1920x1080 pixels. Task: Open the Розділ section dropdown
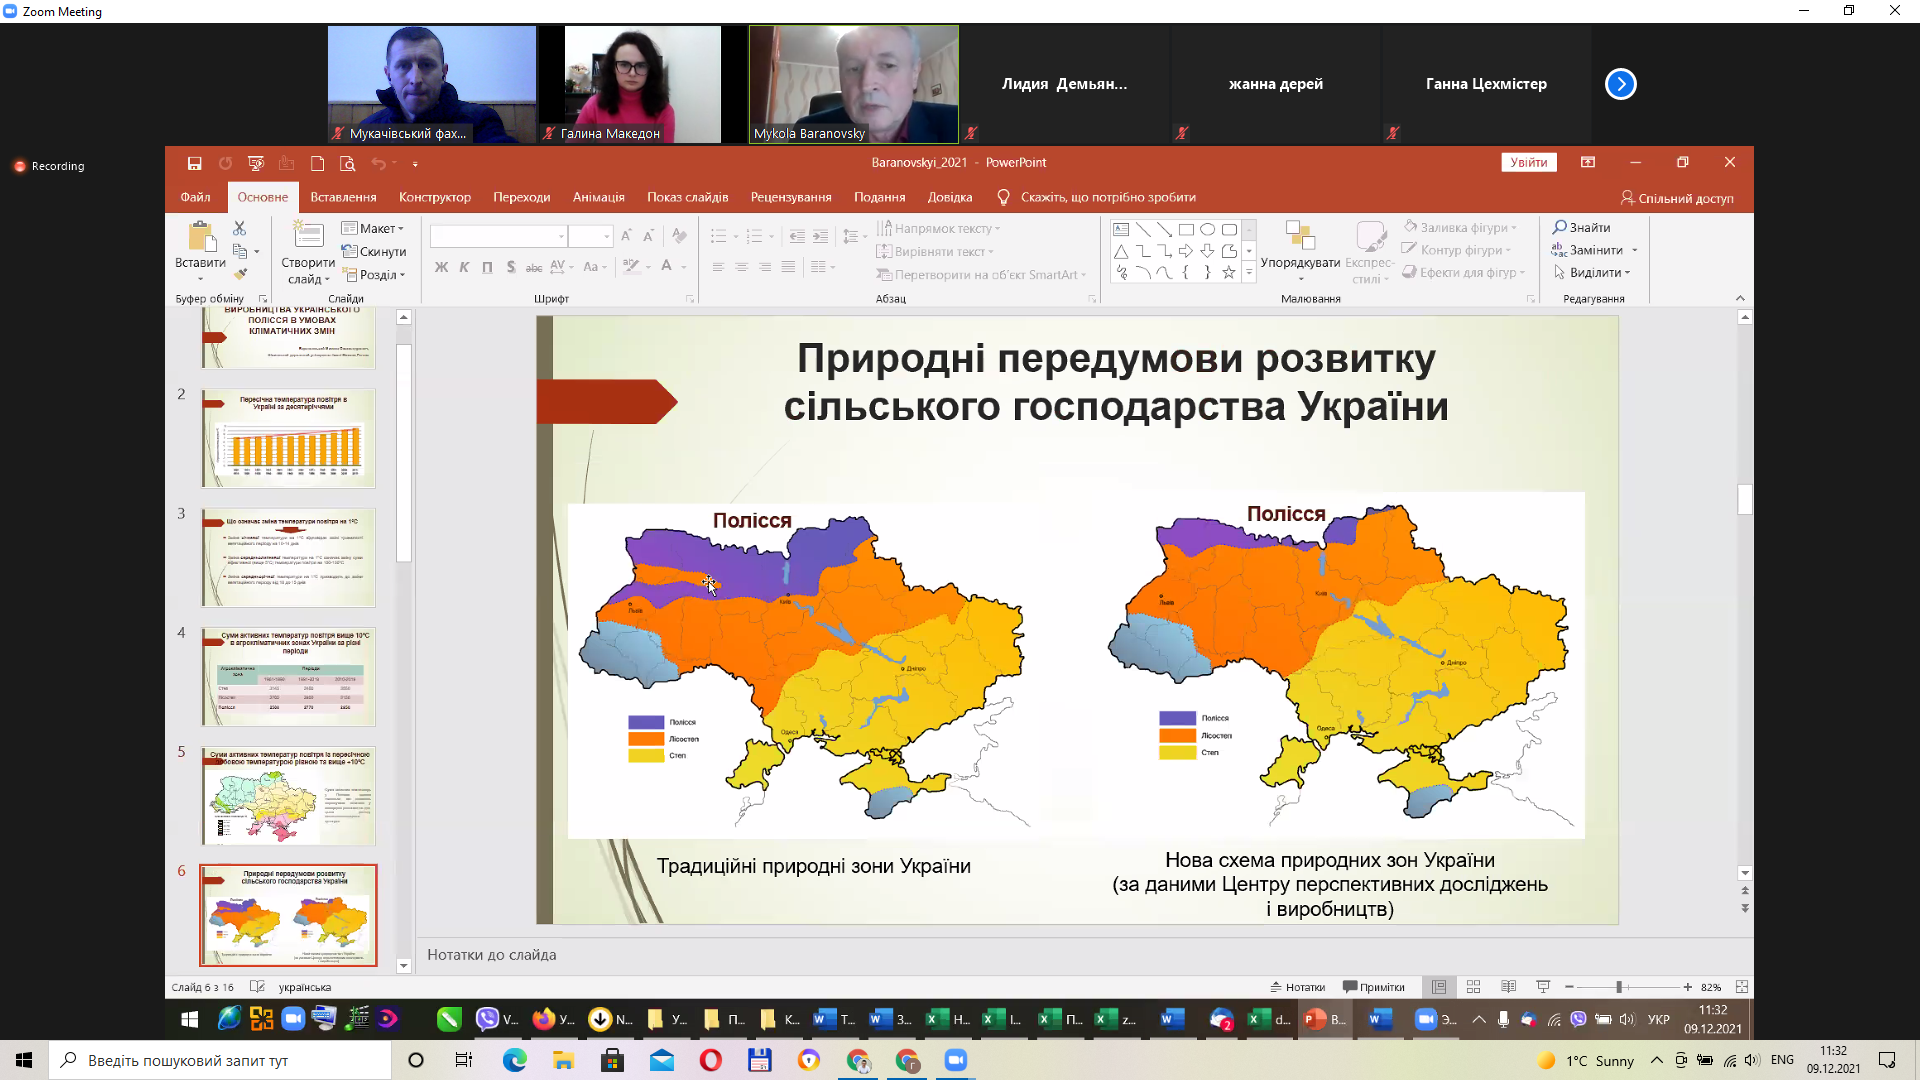click(x=374, y=275)
